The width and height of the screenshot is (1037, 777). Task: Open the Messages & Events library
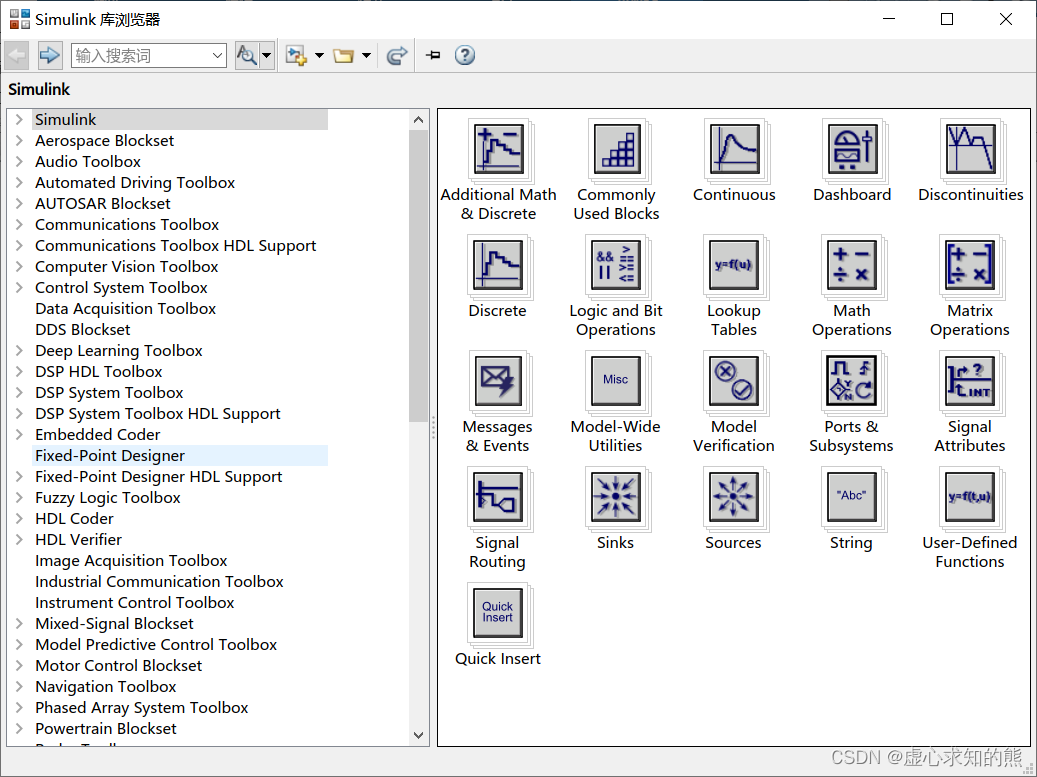coord(499,382)
